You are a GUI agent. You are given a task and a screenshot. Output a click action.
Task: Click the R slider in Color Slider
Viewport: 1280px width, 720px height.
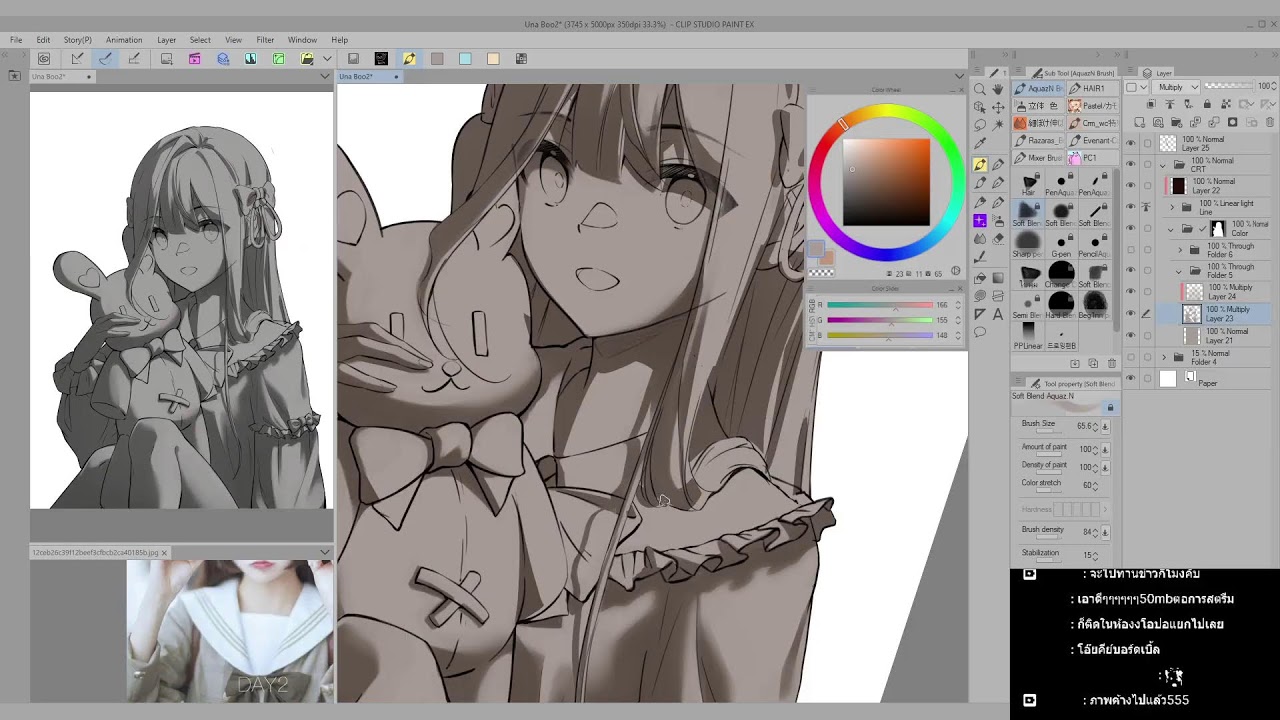pyautogui.click(x=880, y=305)
